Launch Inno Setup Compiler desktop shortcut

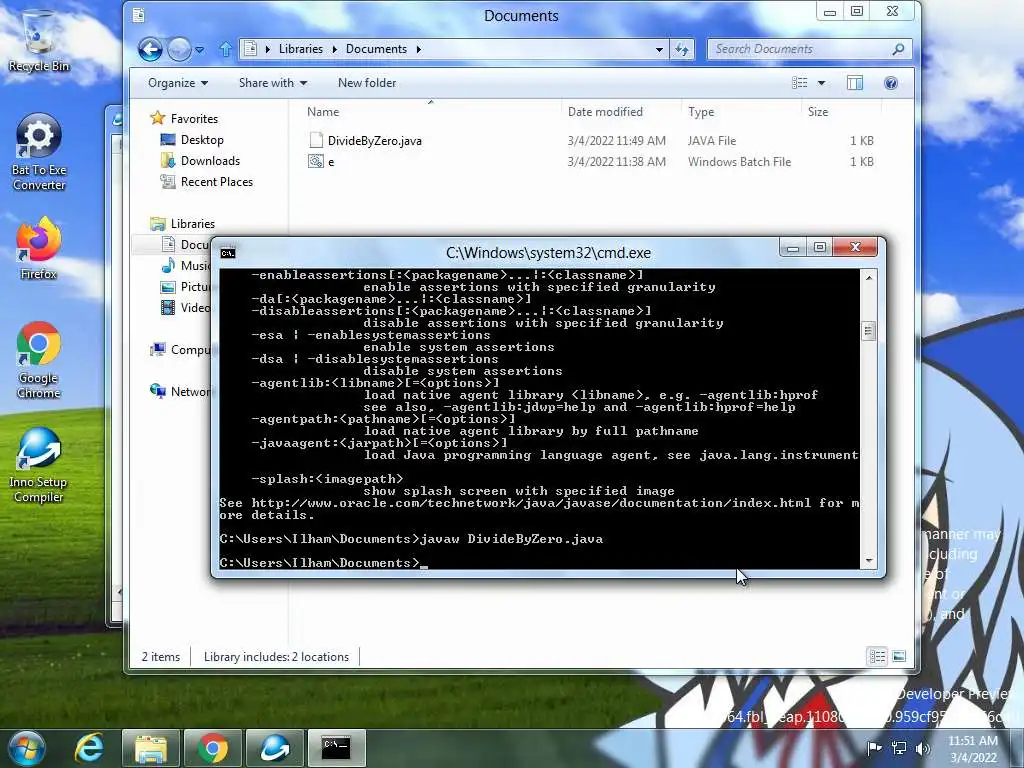[39, 465]
